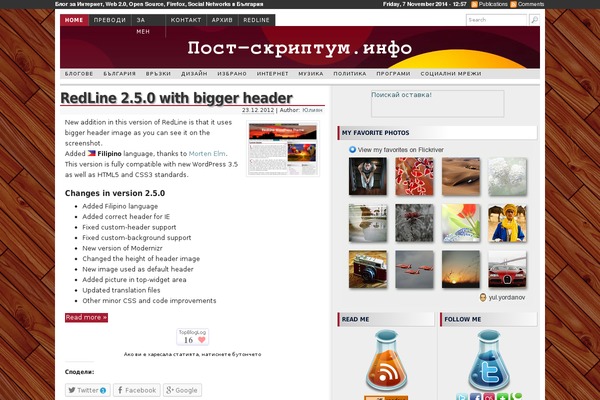Open the Publications RSS feed icon
The width and height of the screenshot is (600, 400).
474,4
